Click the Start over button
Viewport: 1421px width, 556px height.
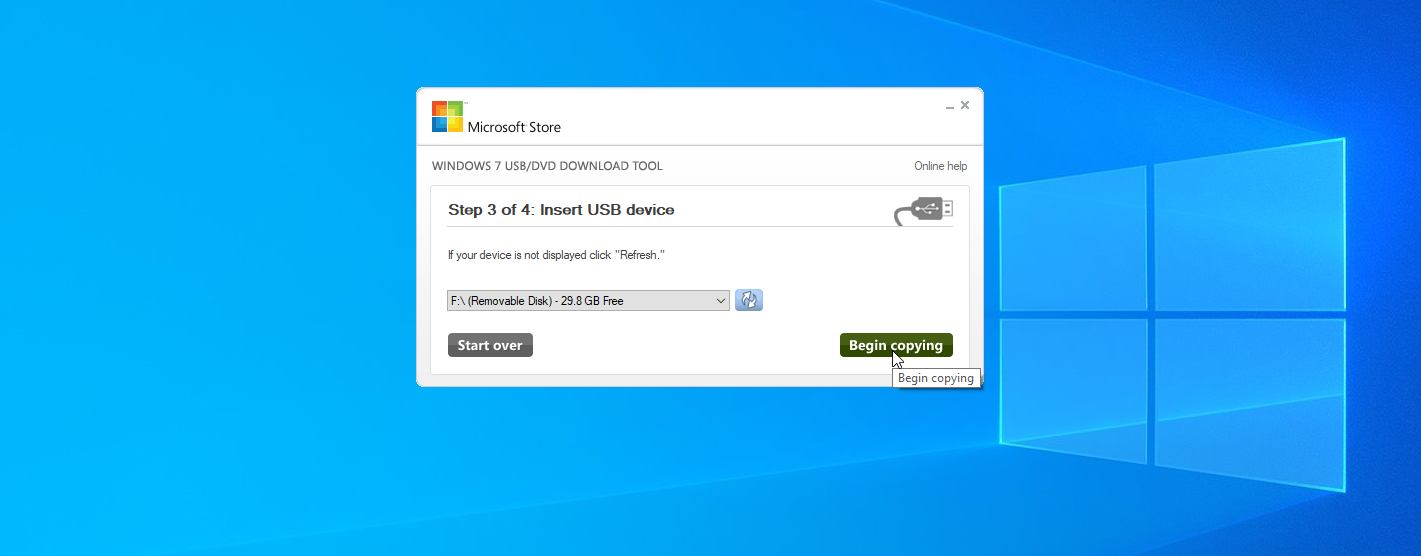(x=490, y=345)
